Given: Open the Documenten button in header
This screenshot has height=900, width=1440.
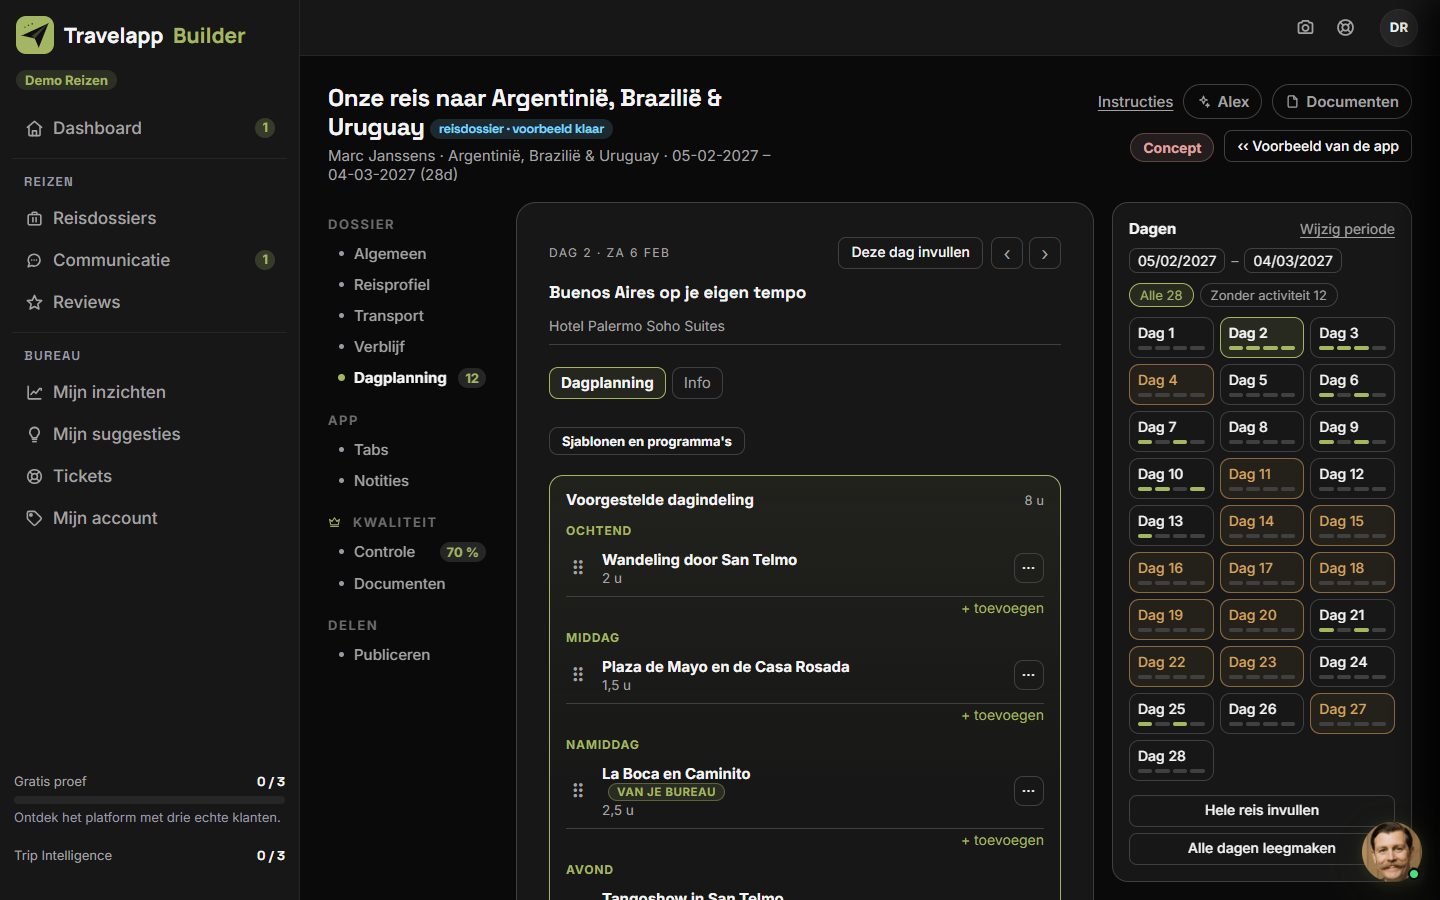Looking at the screenshot, I should point(1342,102).
